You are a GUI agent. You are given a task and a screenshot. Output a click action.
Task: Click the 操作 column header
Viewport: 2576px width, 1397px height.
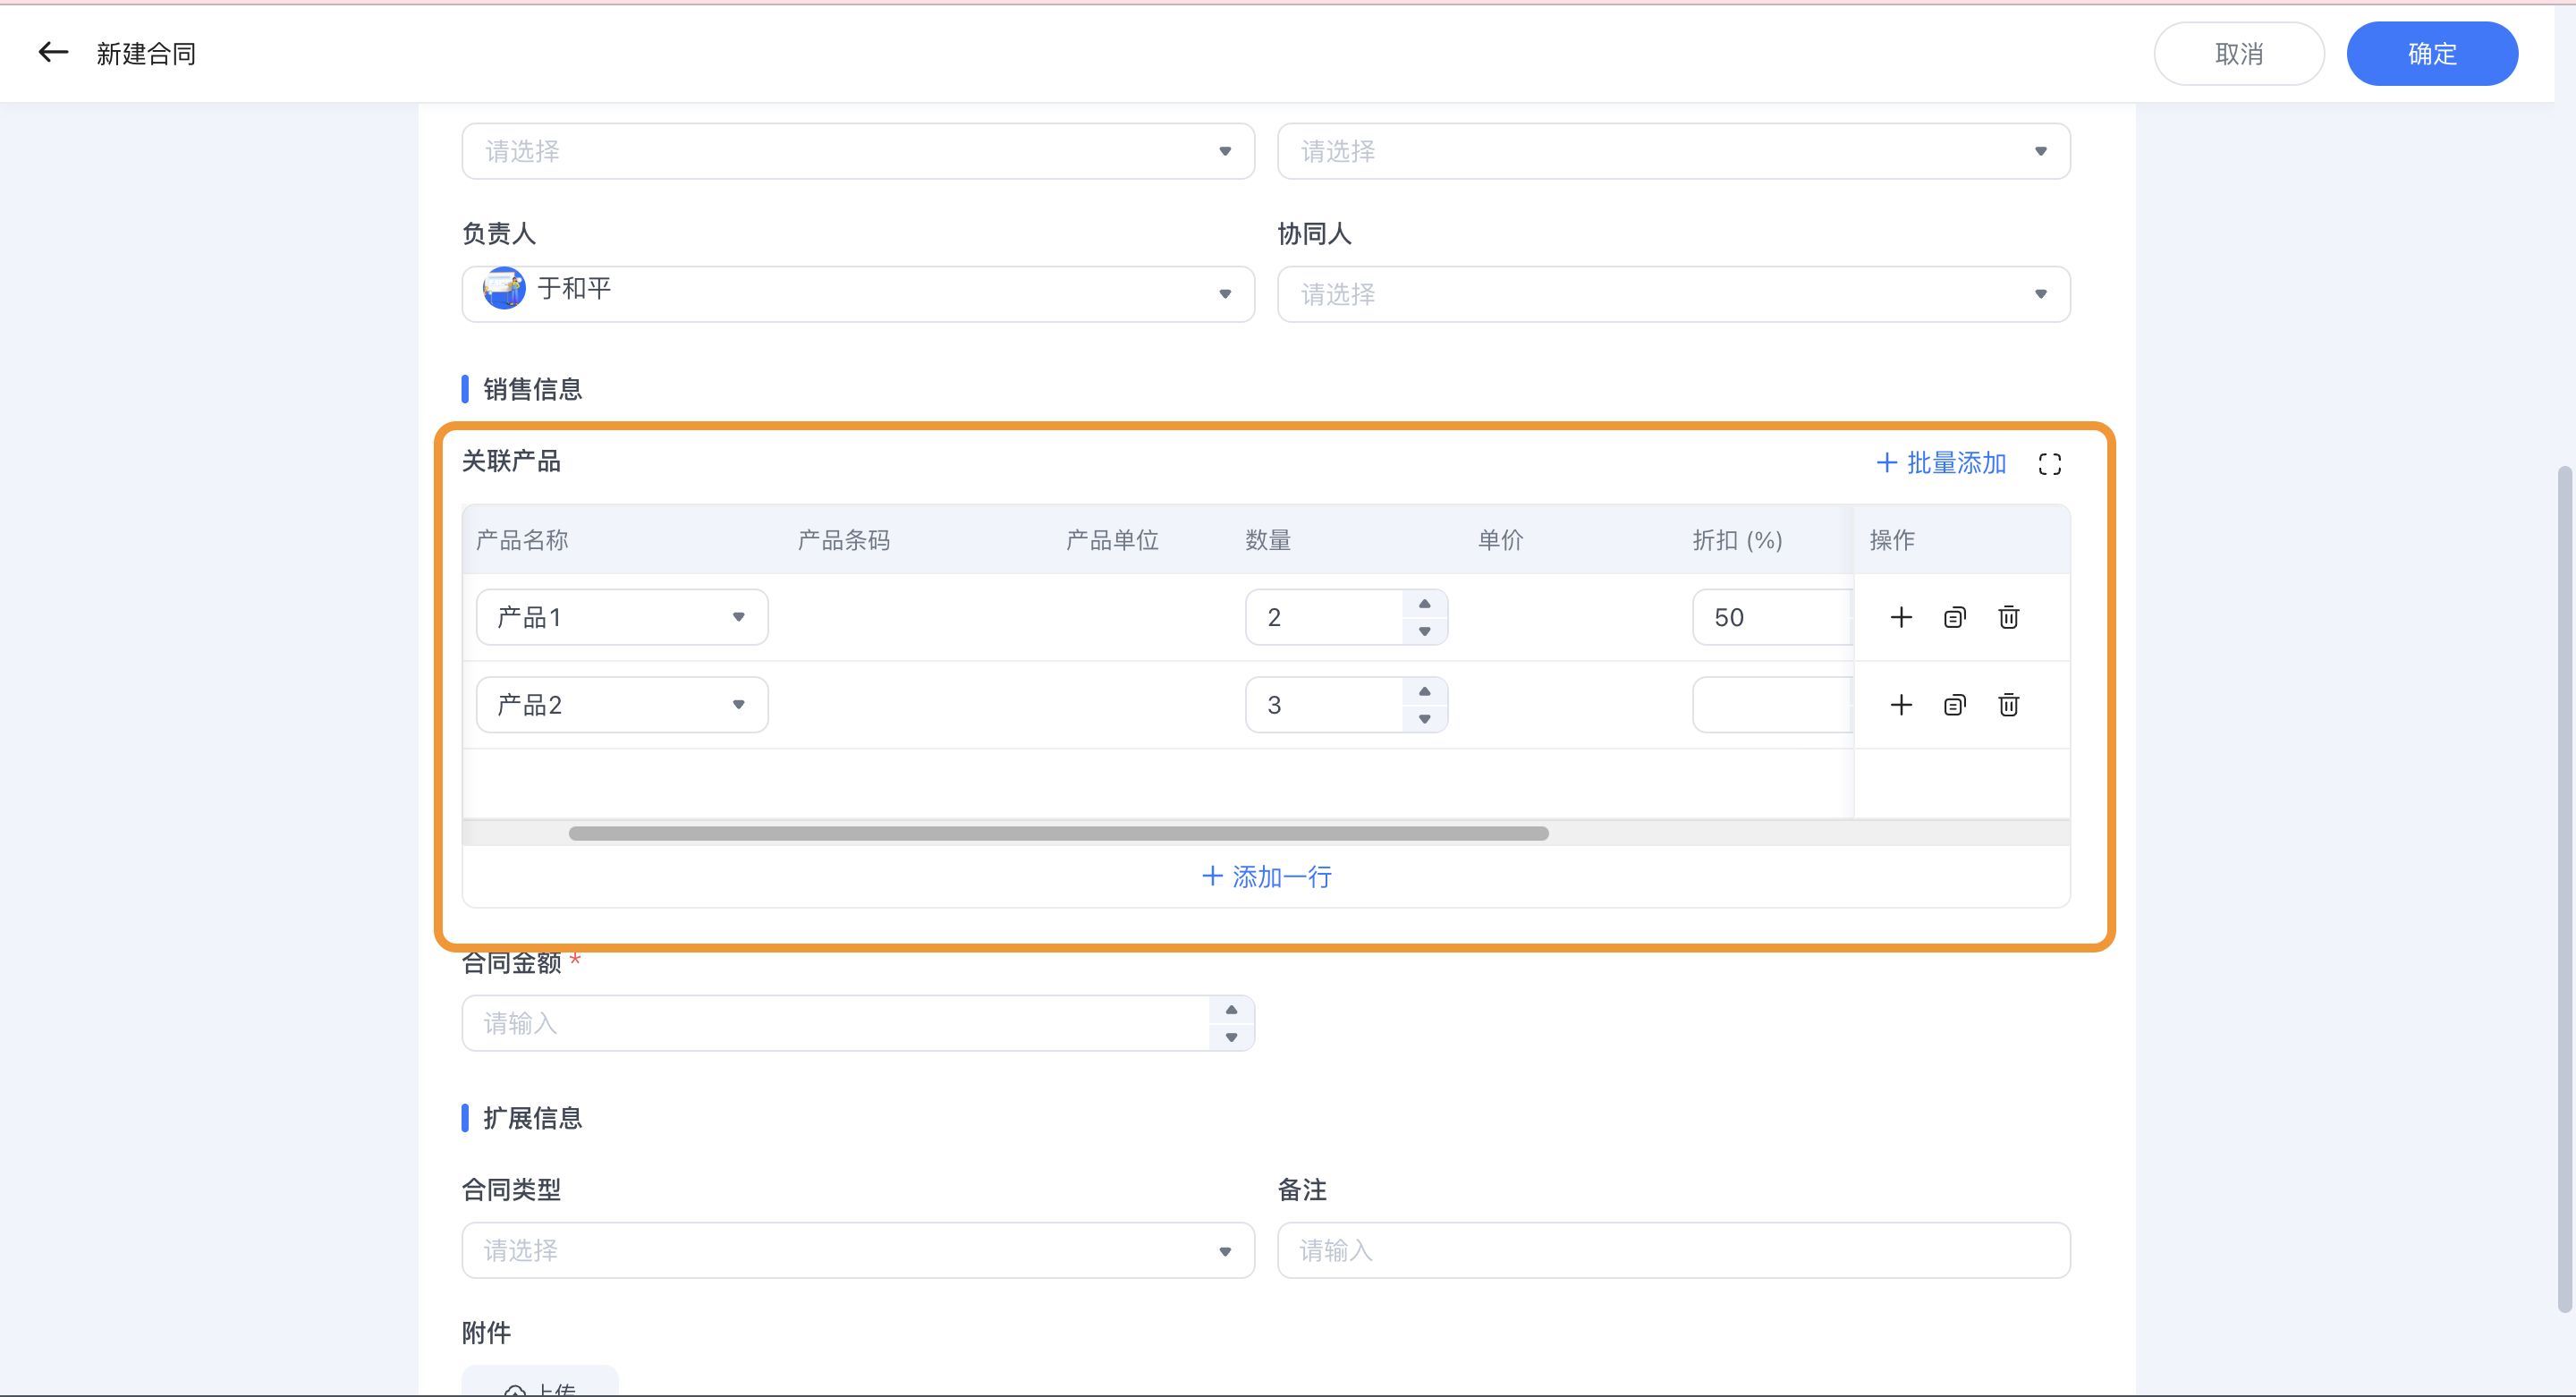coord(1892,540)
